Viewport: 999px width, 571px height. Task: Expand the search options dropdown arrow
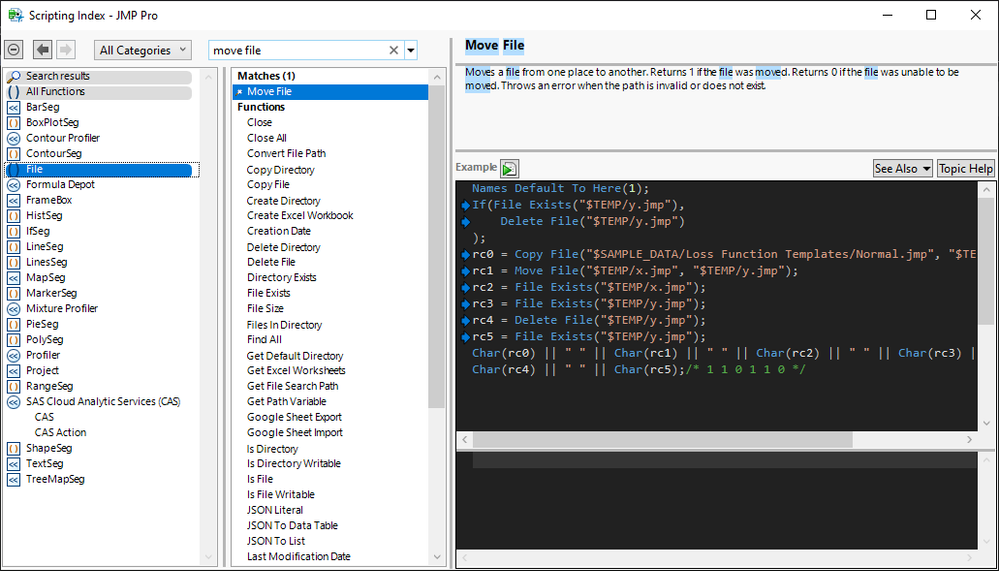411,50
